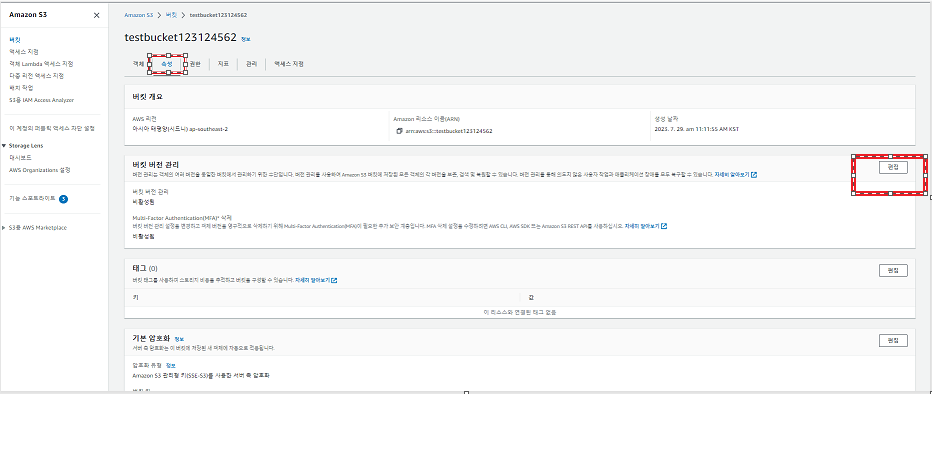Click the creation date value text
This screenshot has width=932, height=469.
[x=697, y=129]
